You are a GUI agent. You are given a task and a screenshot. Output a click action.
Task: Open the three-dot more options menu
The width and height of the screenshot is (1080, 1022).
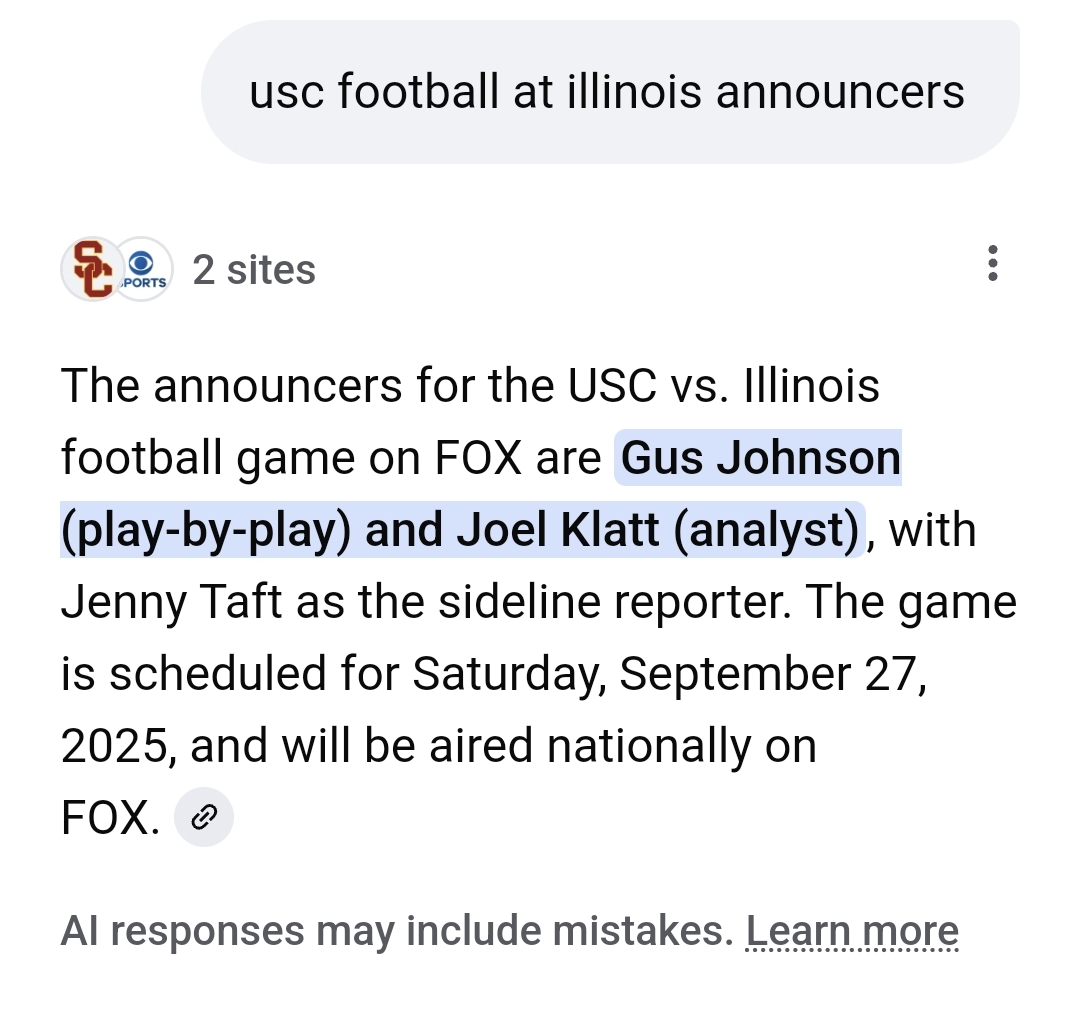click(x=992, y=263)
